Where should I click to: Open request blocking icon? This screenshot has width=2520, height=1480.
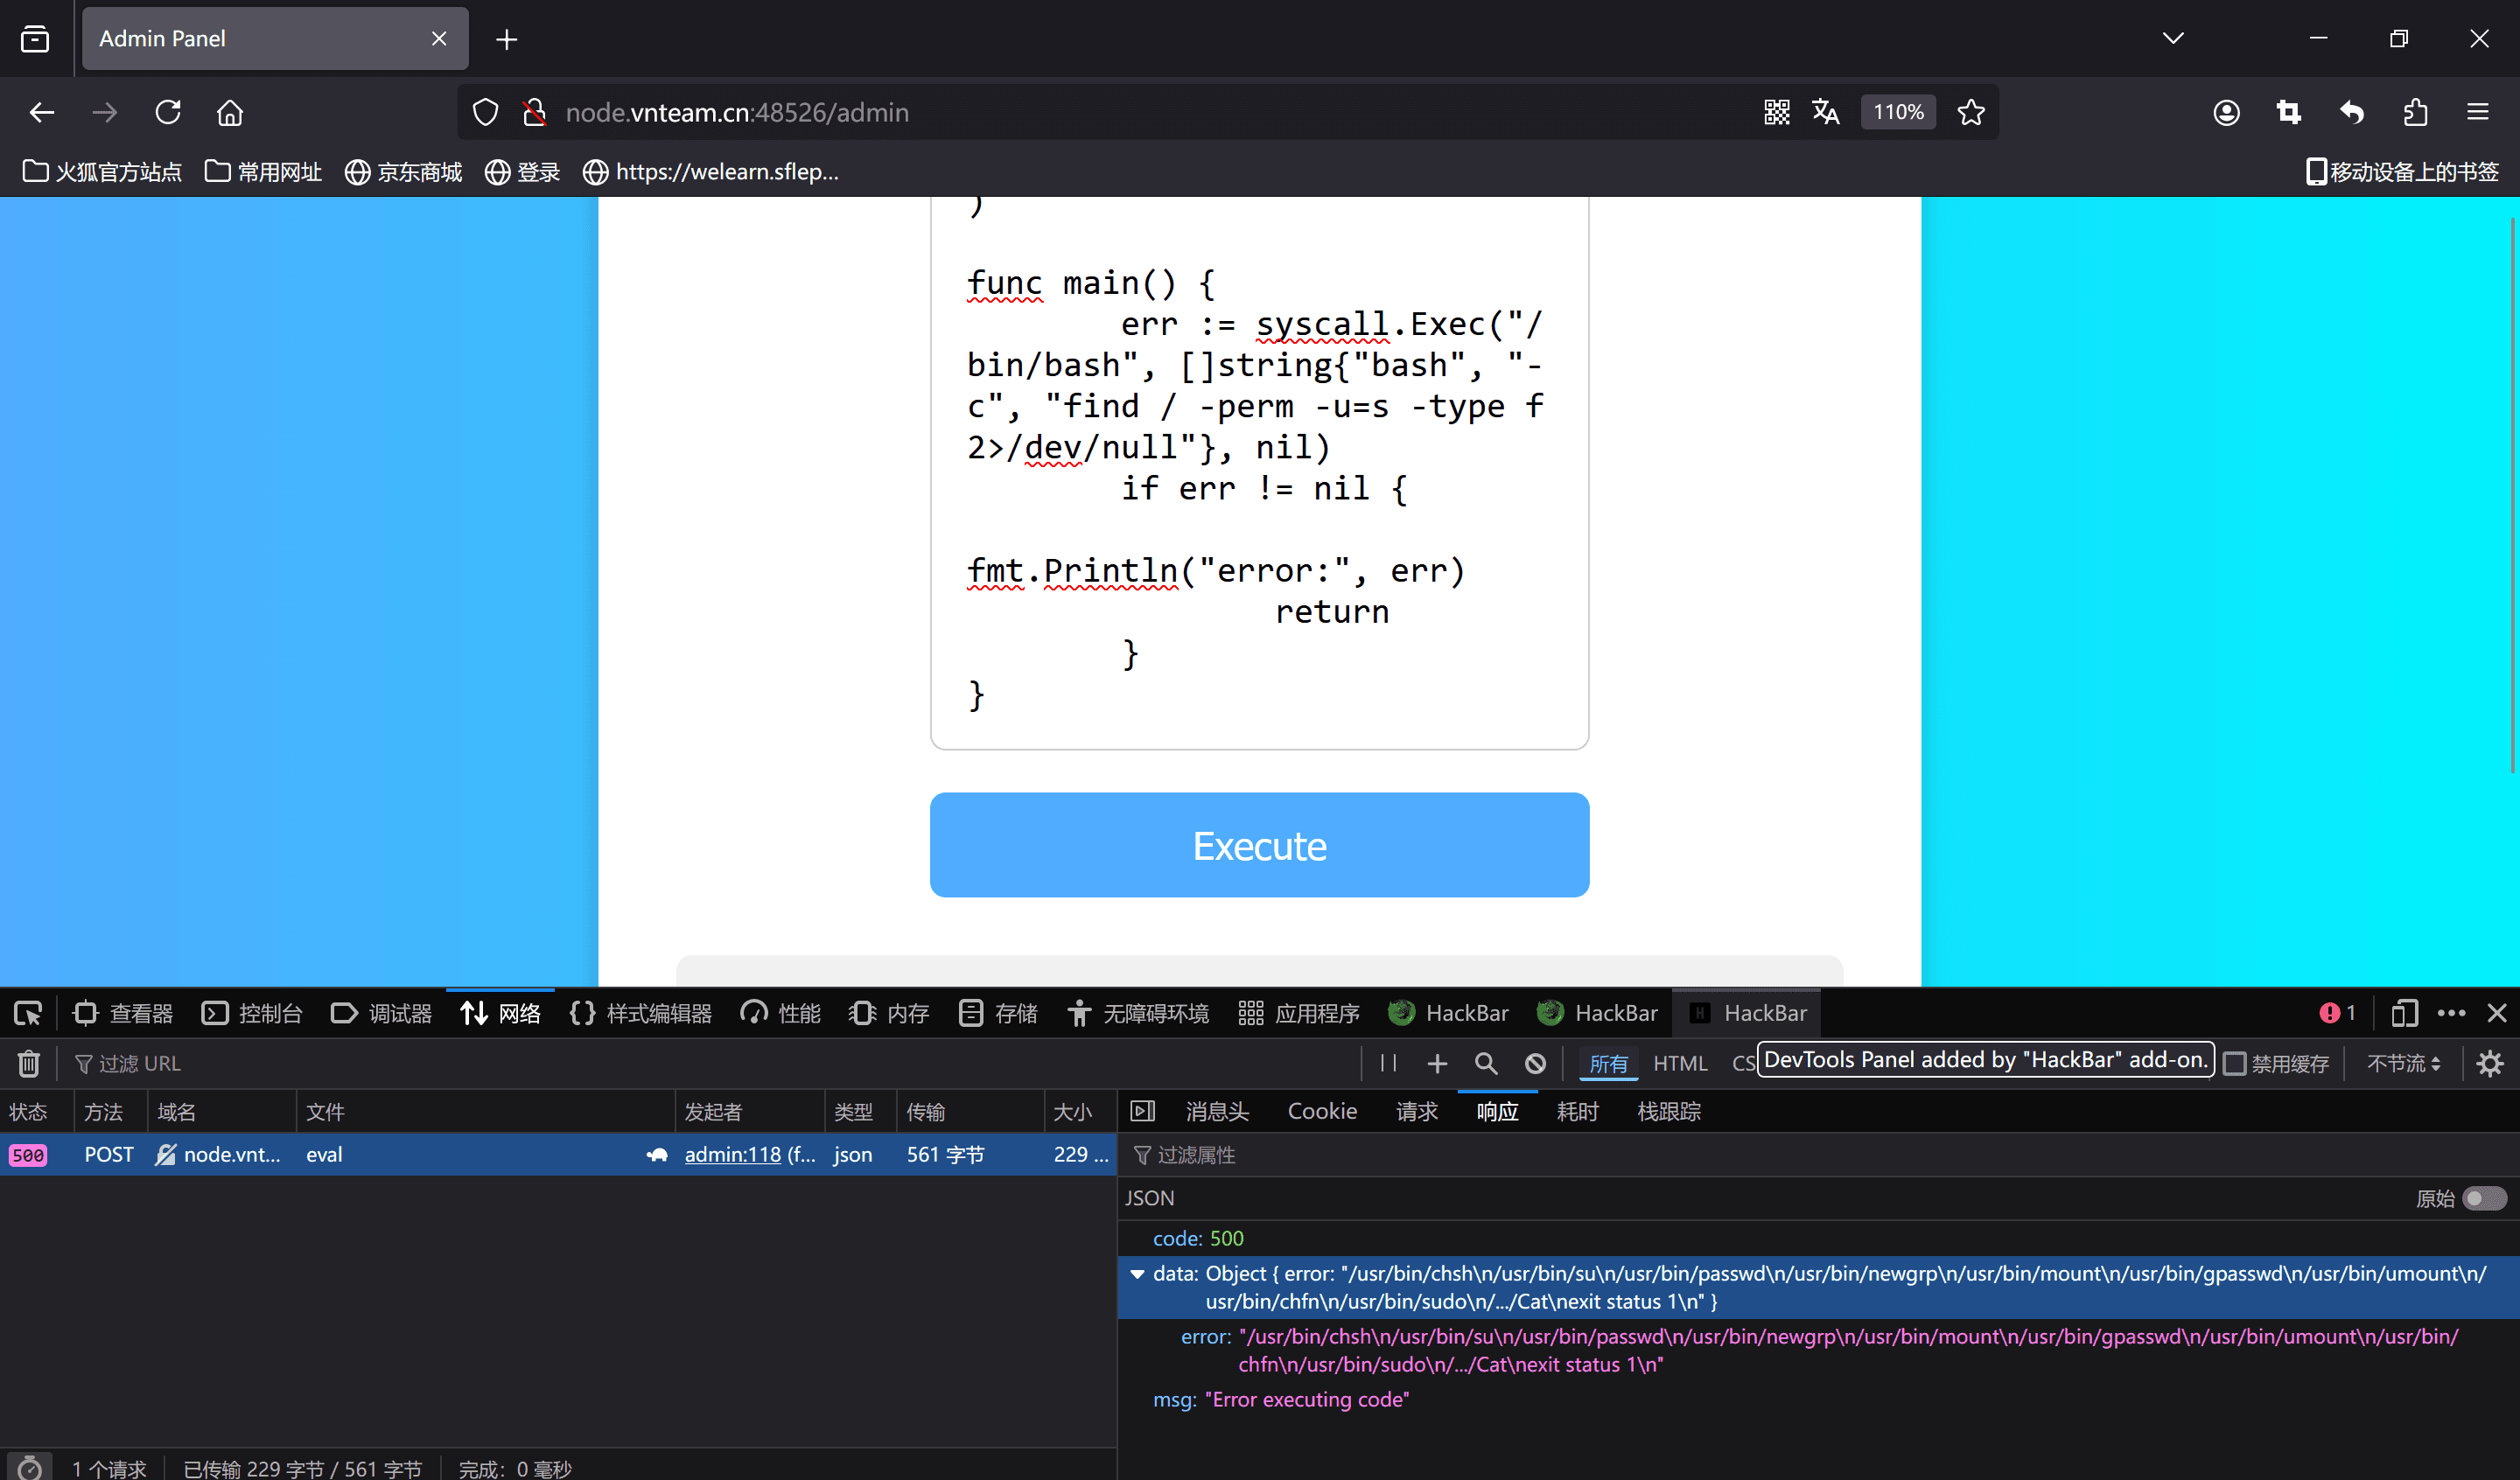pos(1535,1063)
